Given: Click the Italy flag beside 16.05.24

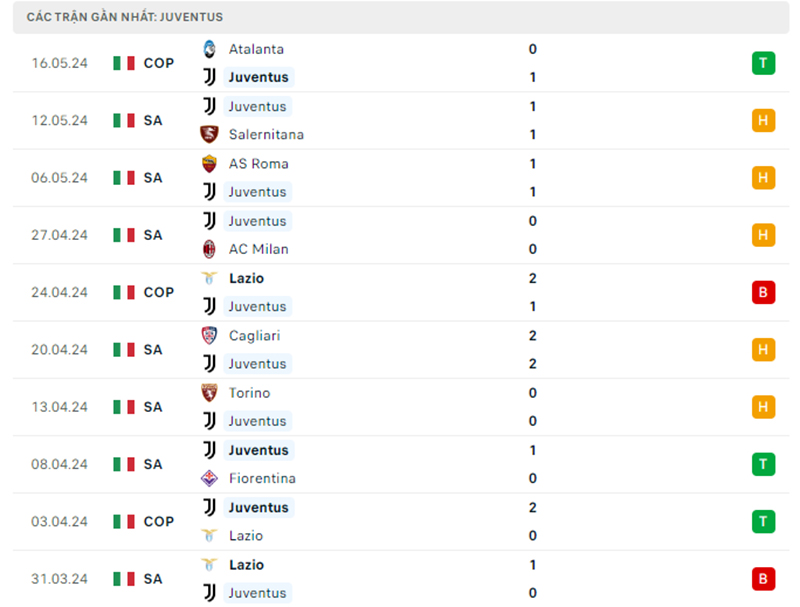Looking at the screenshot, I should click(124, 62).
